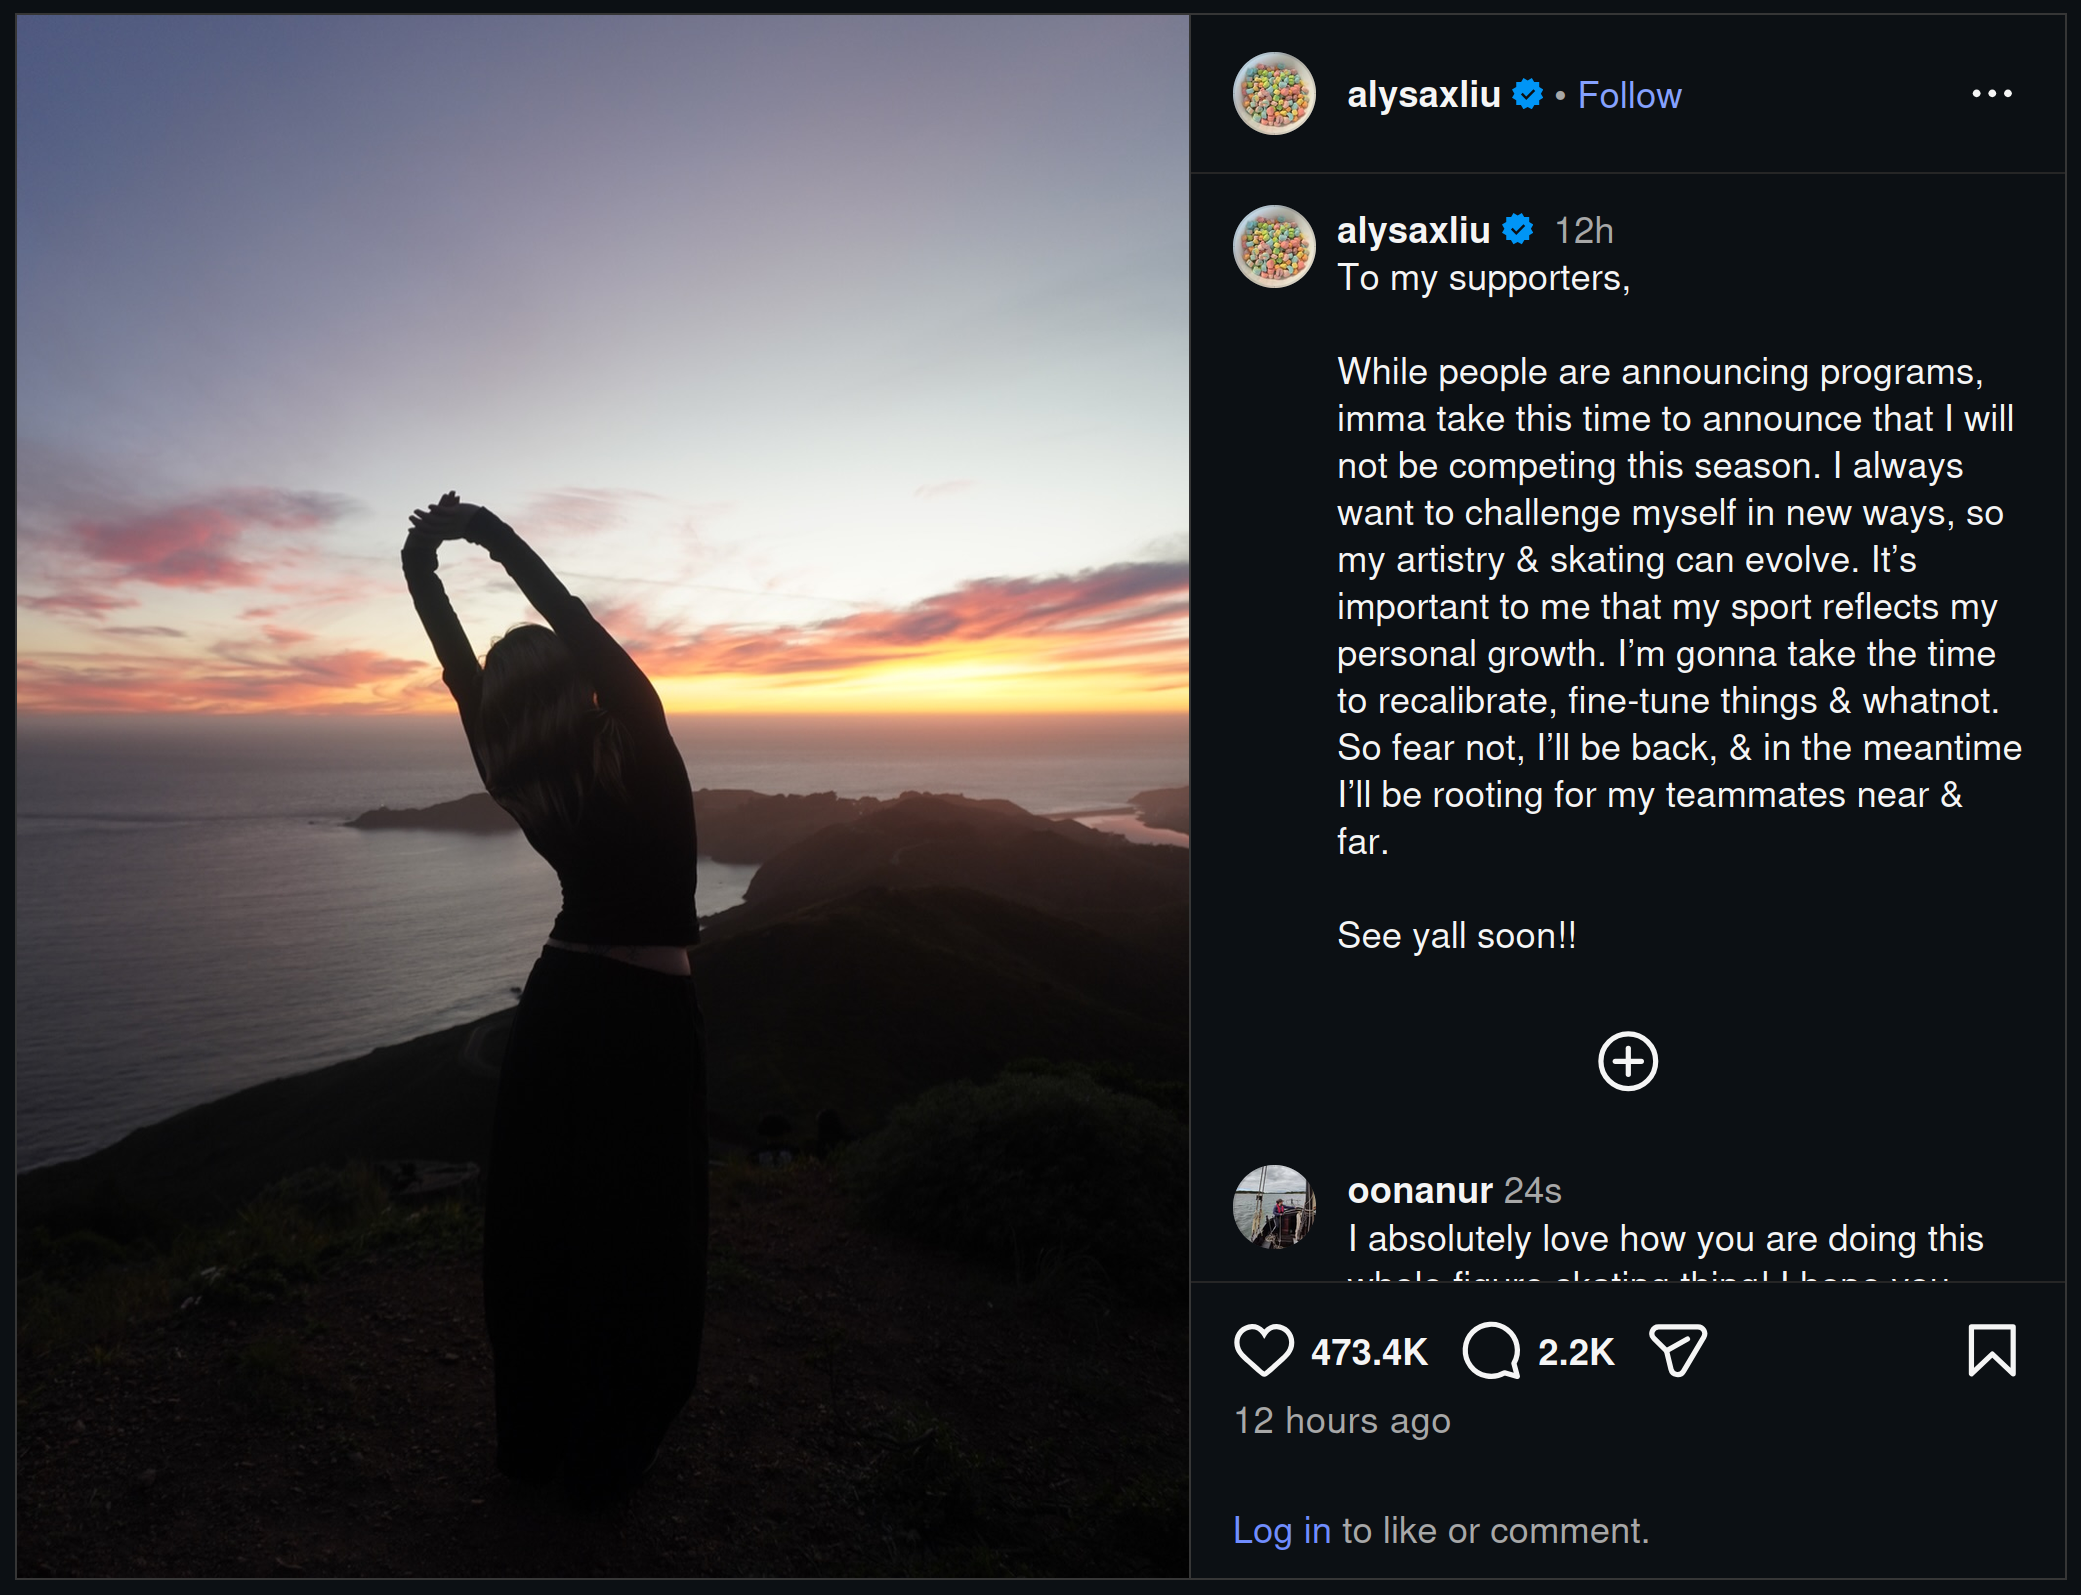Click the alysaxliu profile picture in the header
2081x1595 pixels.
point(1274,94)
